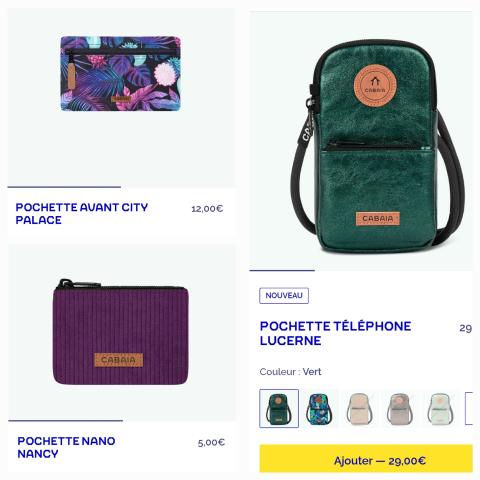View the tropical floral pouch product image
480x480 pixels.
tap(121, 73)
